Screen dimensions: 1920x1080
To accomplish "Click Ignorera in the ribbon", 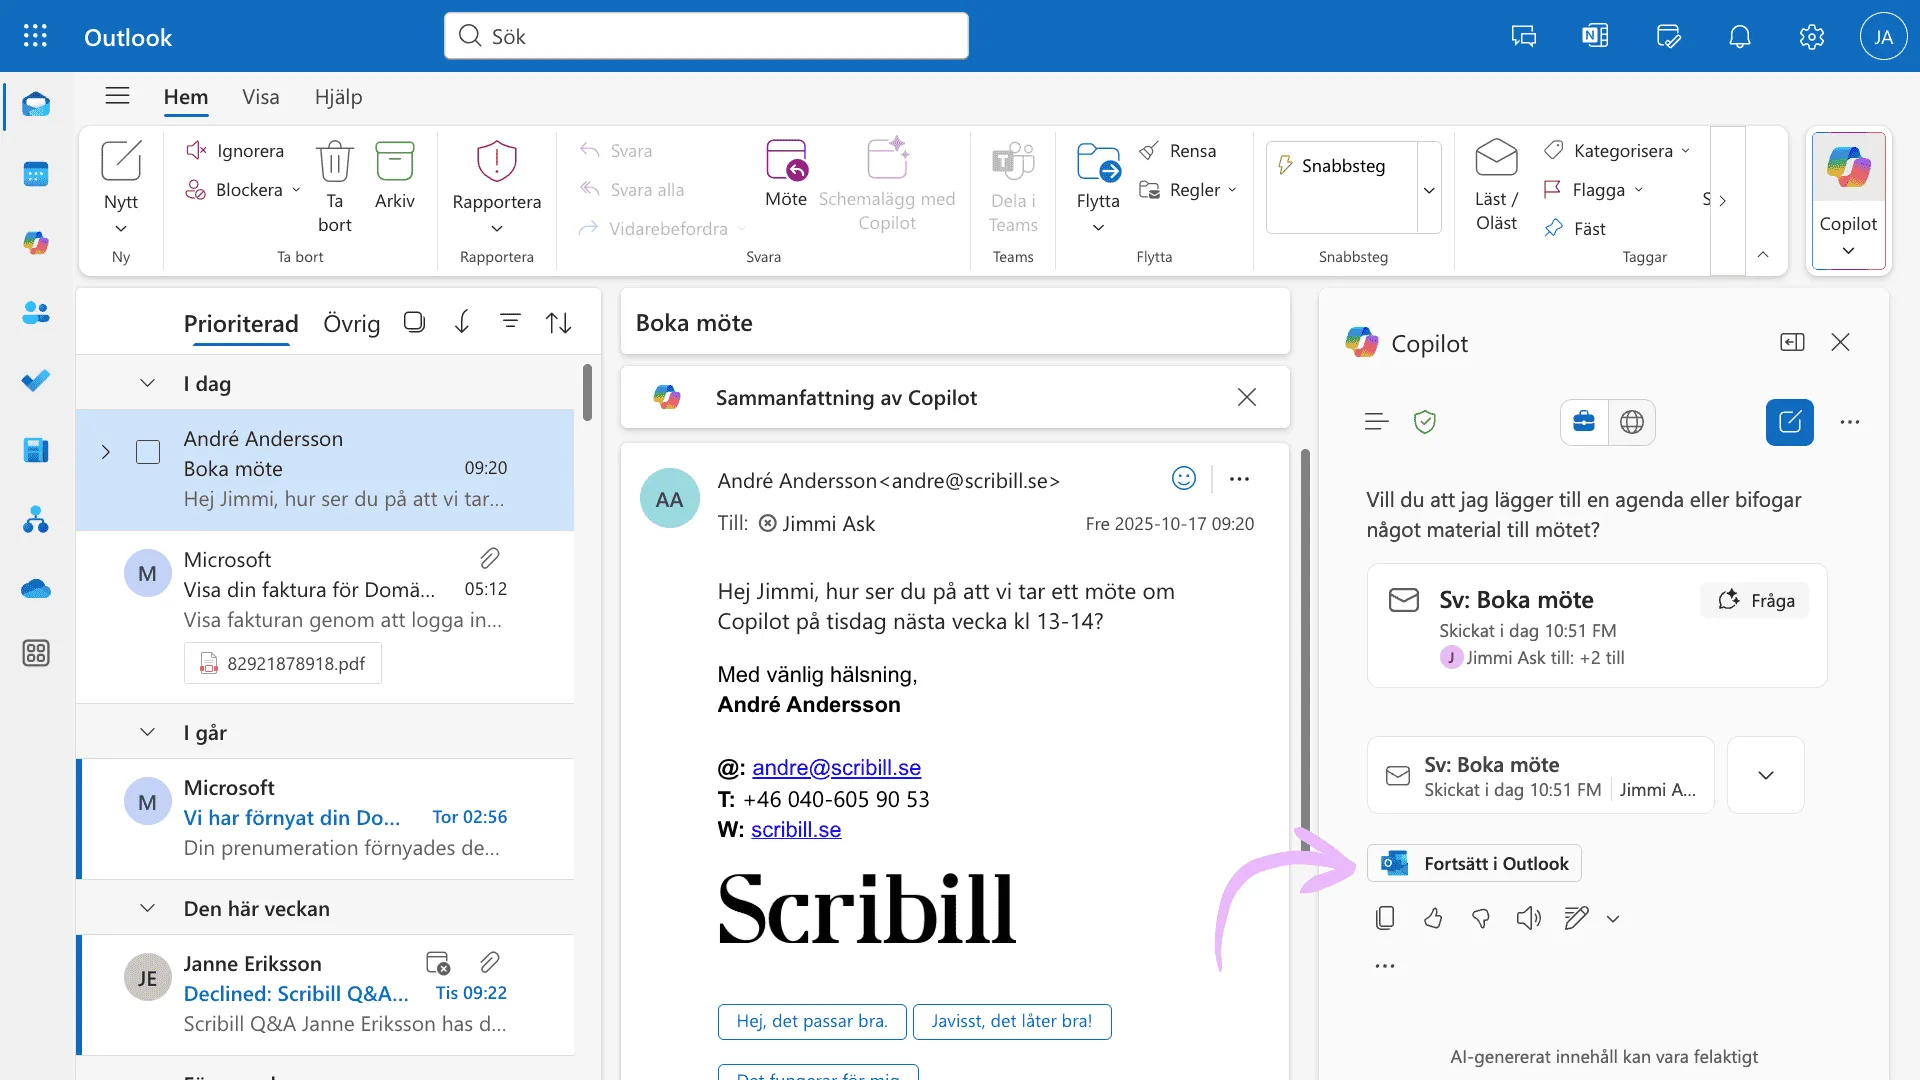I will [235, 151].
